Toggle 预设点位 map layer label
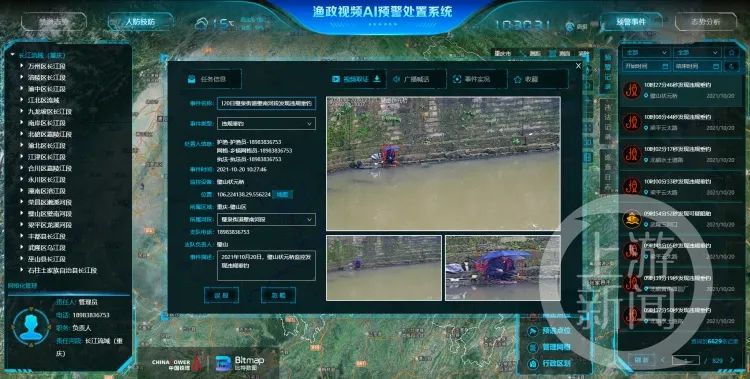This screenshot has width=750, height=379. 556,331
